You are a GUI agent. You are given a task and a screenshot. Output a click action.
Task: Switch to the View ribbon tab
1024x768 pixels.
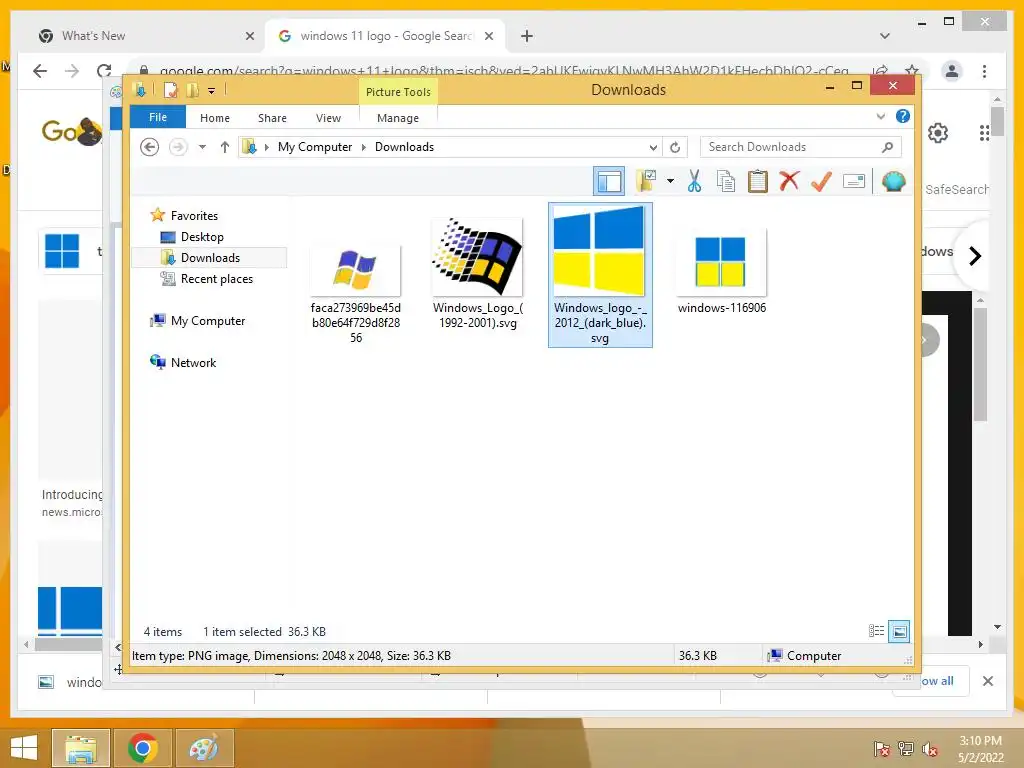[328, 118]
